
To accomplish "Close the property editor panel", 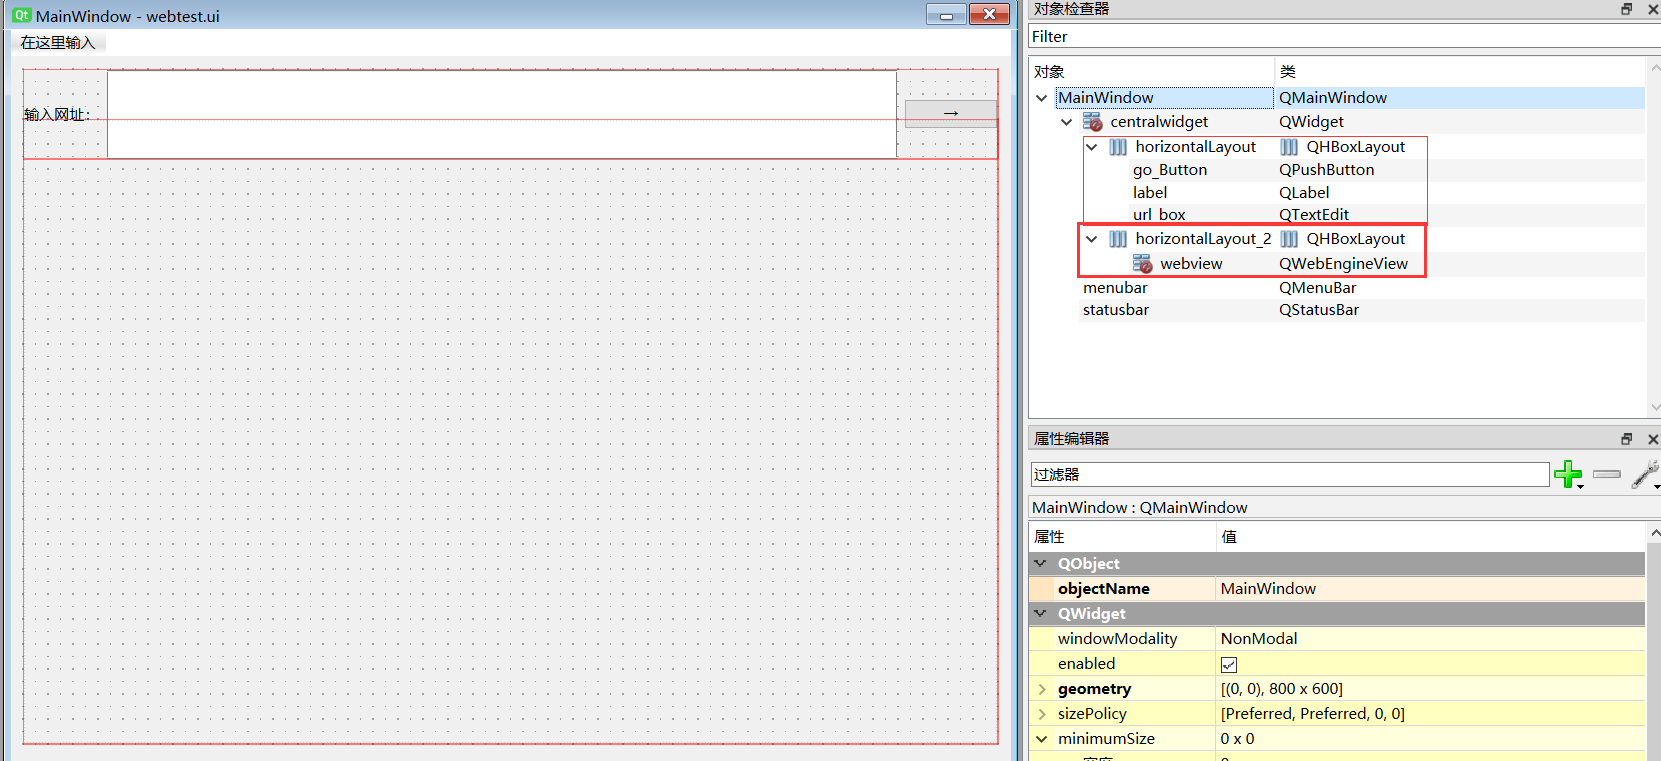I will coord(1653,439).
